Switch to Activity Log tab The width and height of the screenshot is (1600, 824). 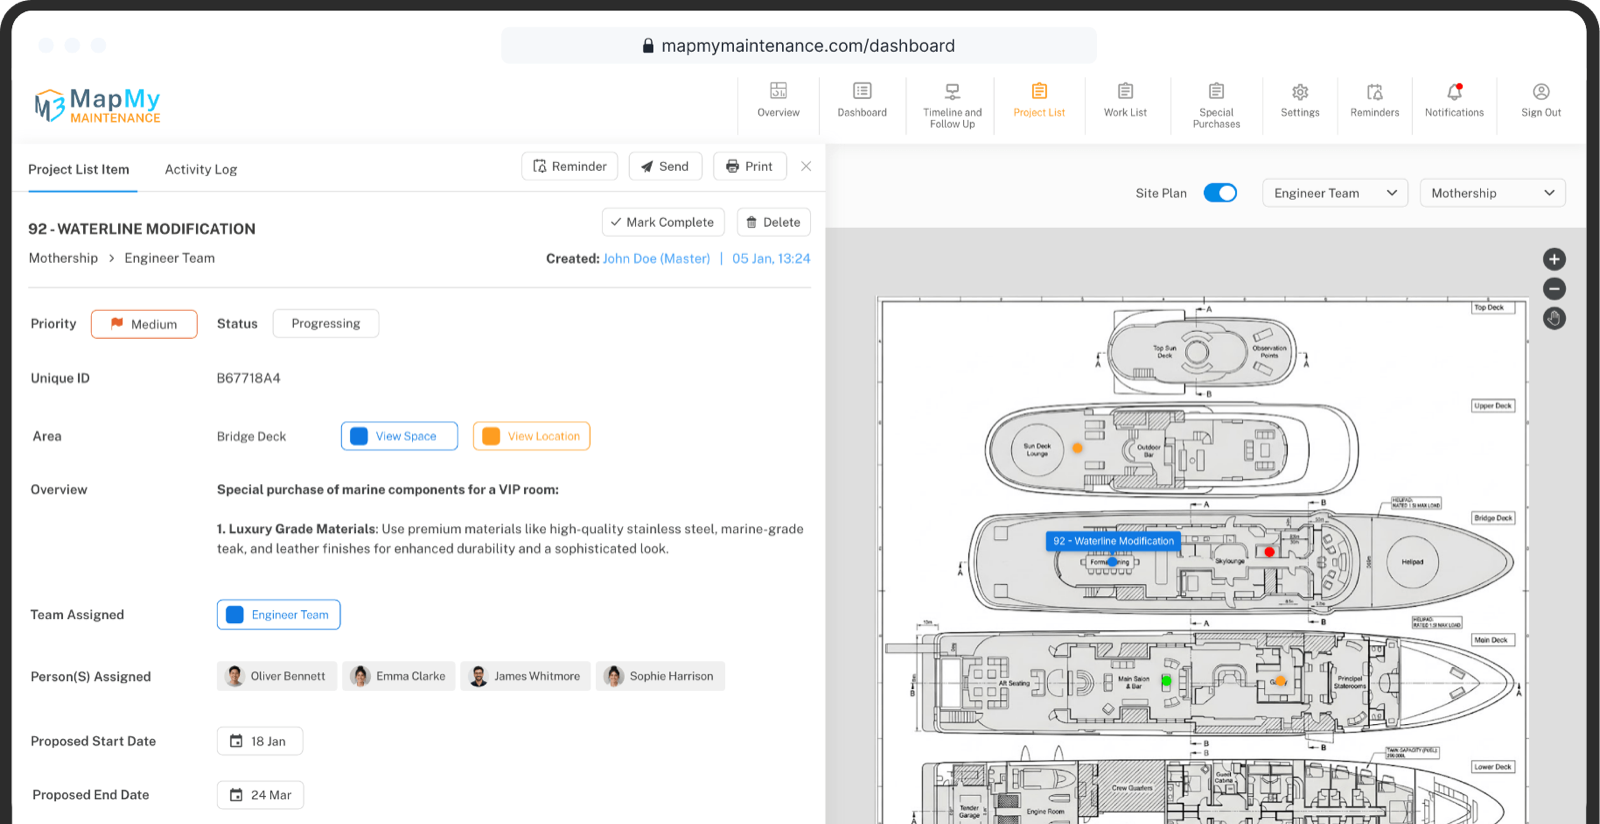[201, 169]
